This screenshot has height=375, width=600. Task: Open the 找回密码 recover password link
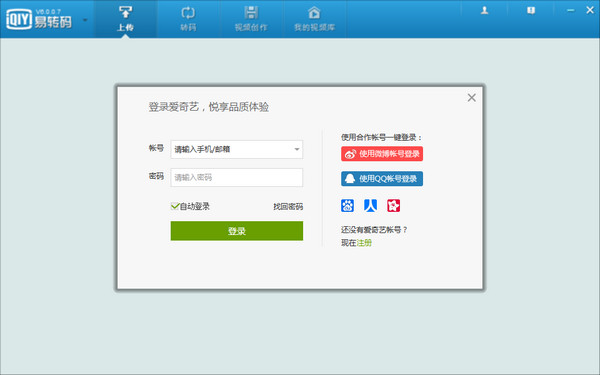pyautogui.click(x=288, y=207)
